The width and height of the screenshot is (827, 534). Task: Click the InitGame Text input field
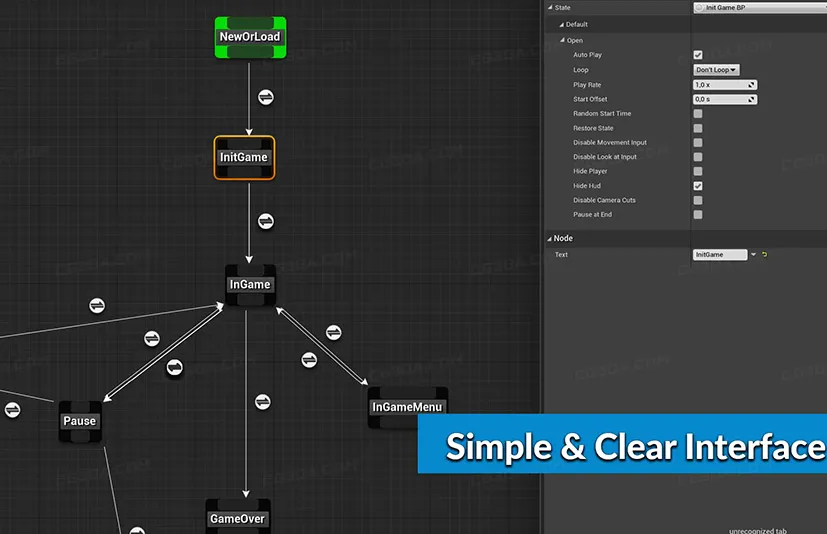720,254
